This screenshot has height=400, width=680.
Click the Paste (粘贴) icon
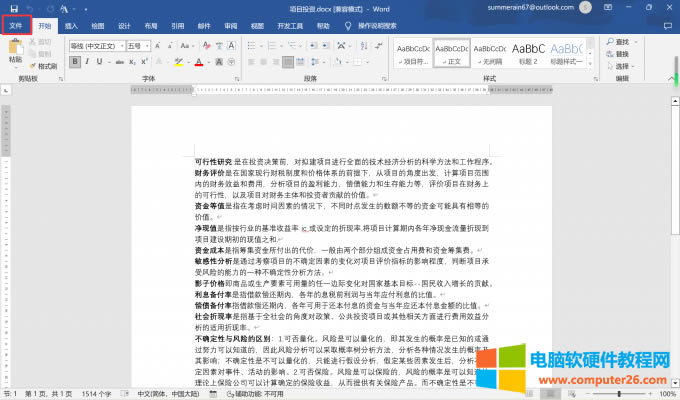pyautogui.click(x=14, y=52)
